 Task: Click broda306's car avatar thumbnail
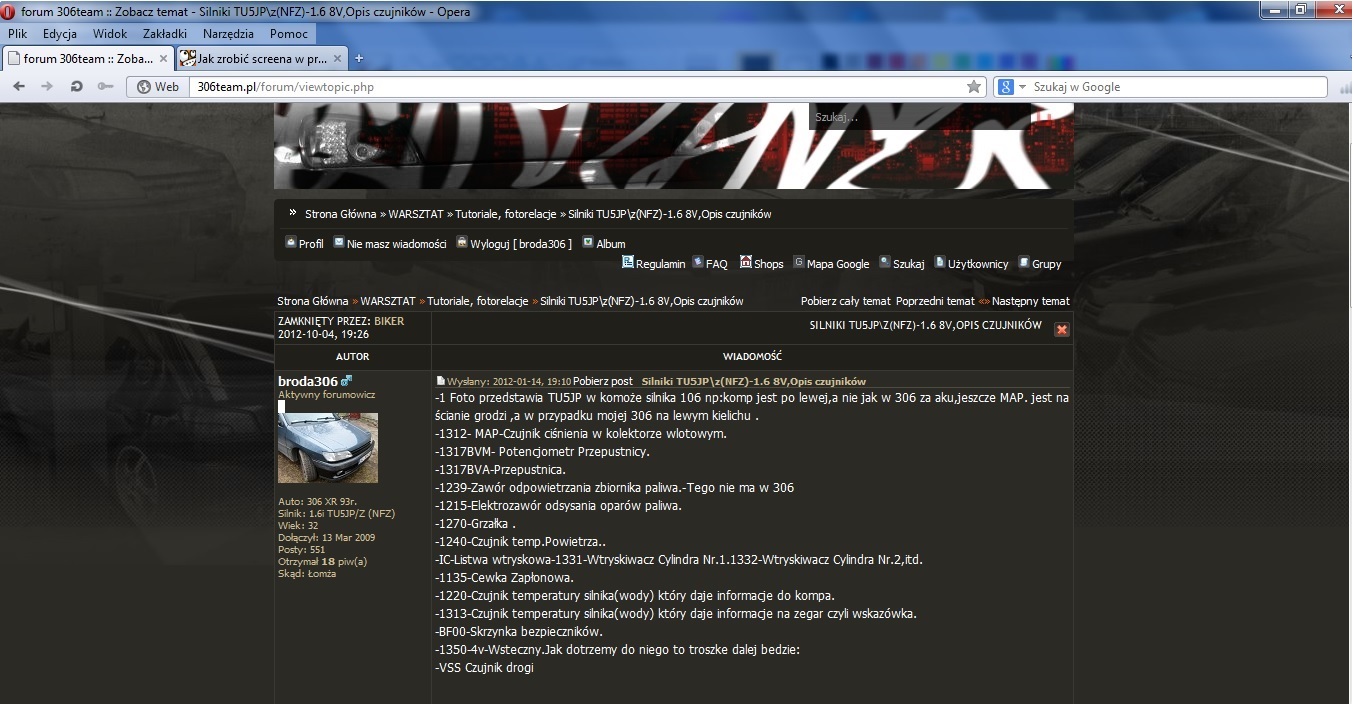(328, 447)
